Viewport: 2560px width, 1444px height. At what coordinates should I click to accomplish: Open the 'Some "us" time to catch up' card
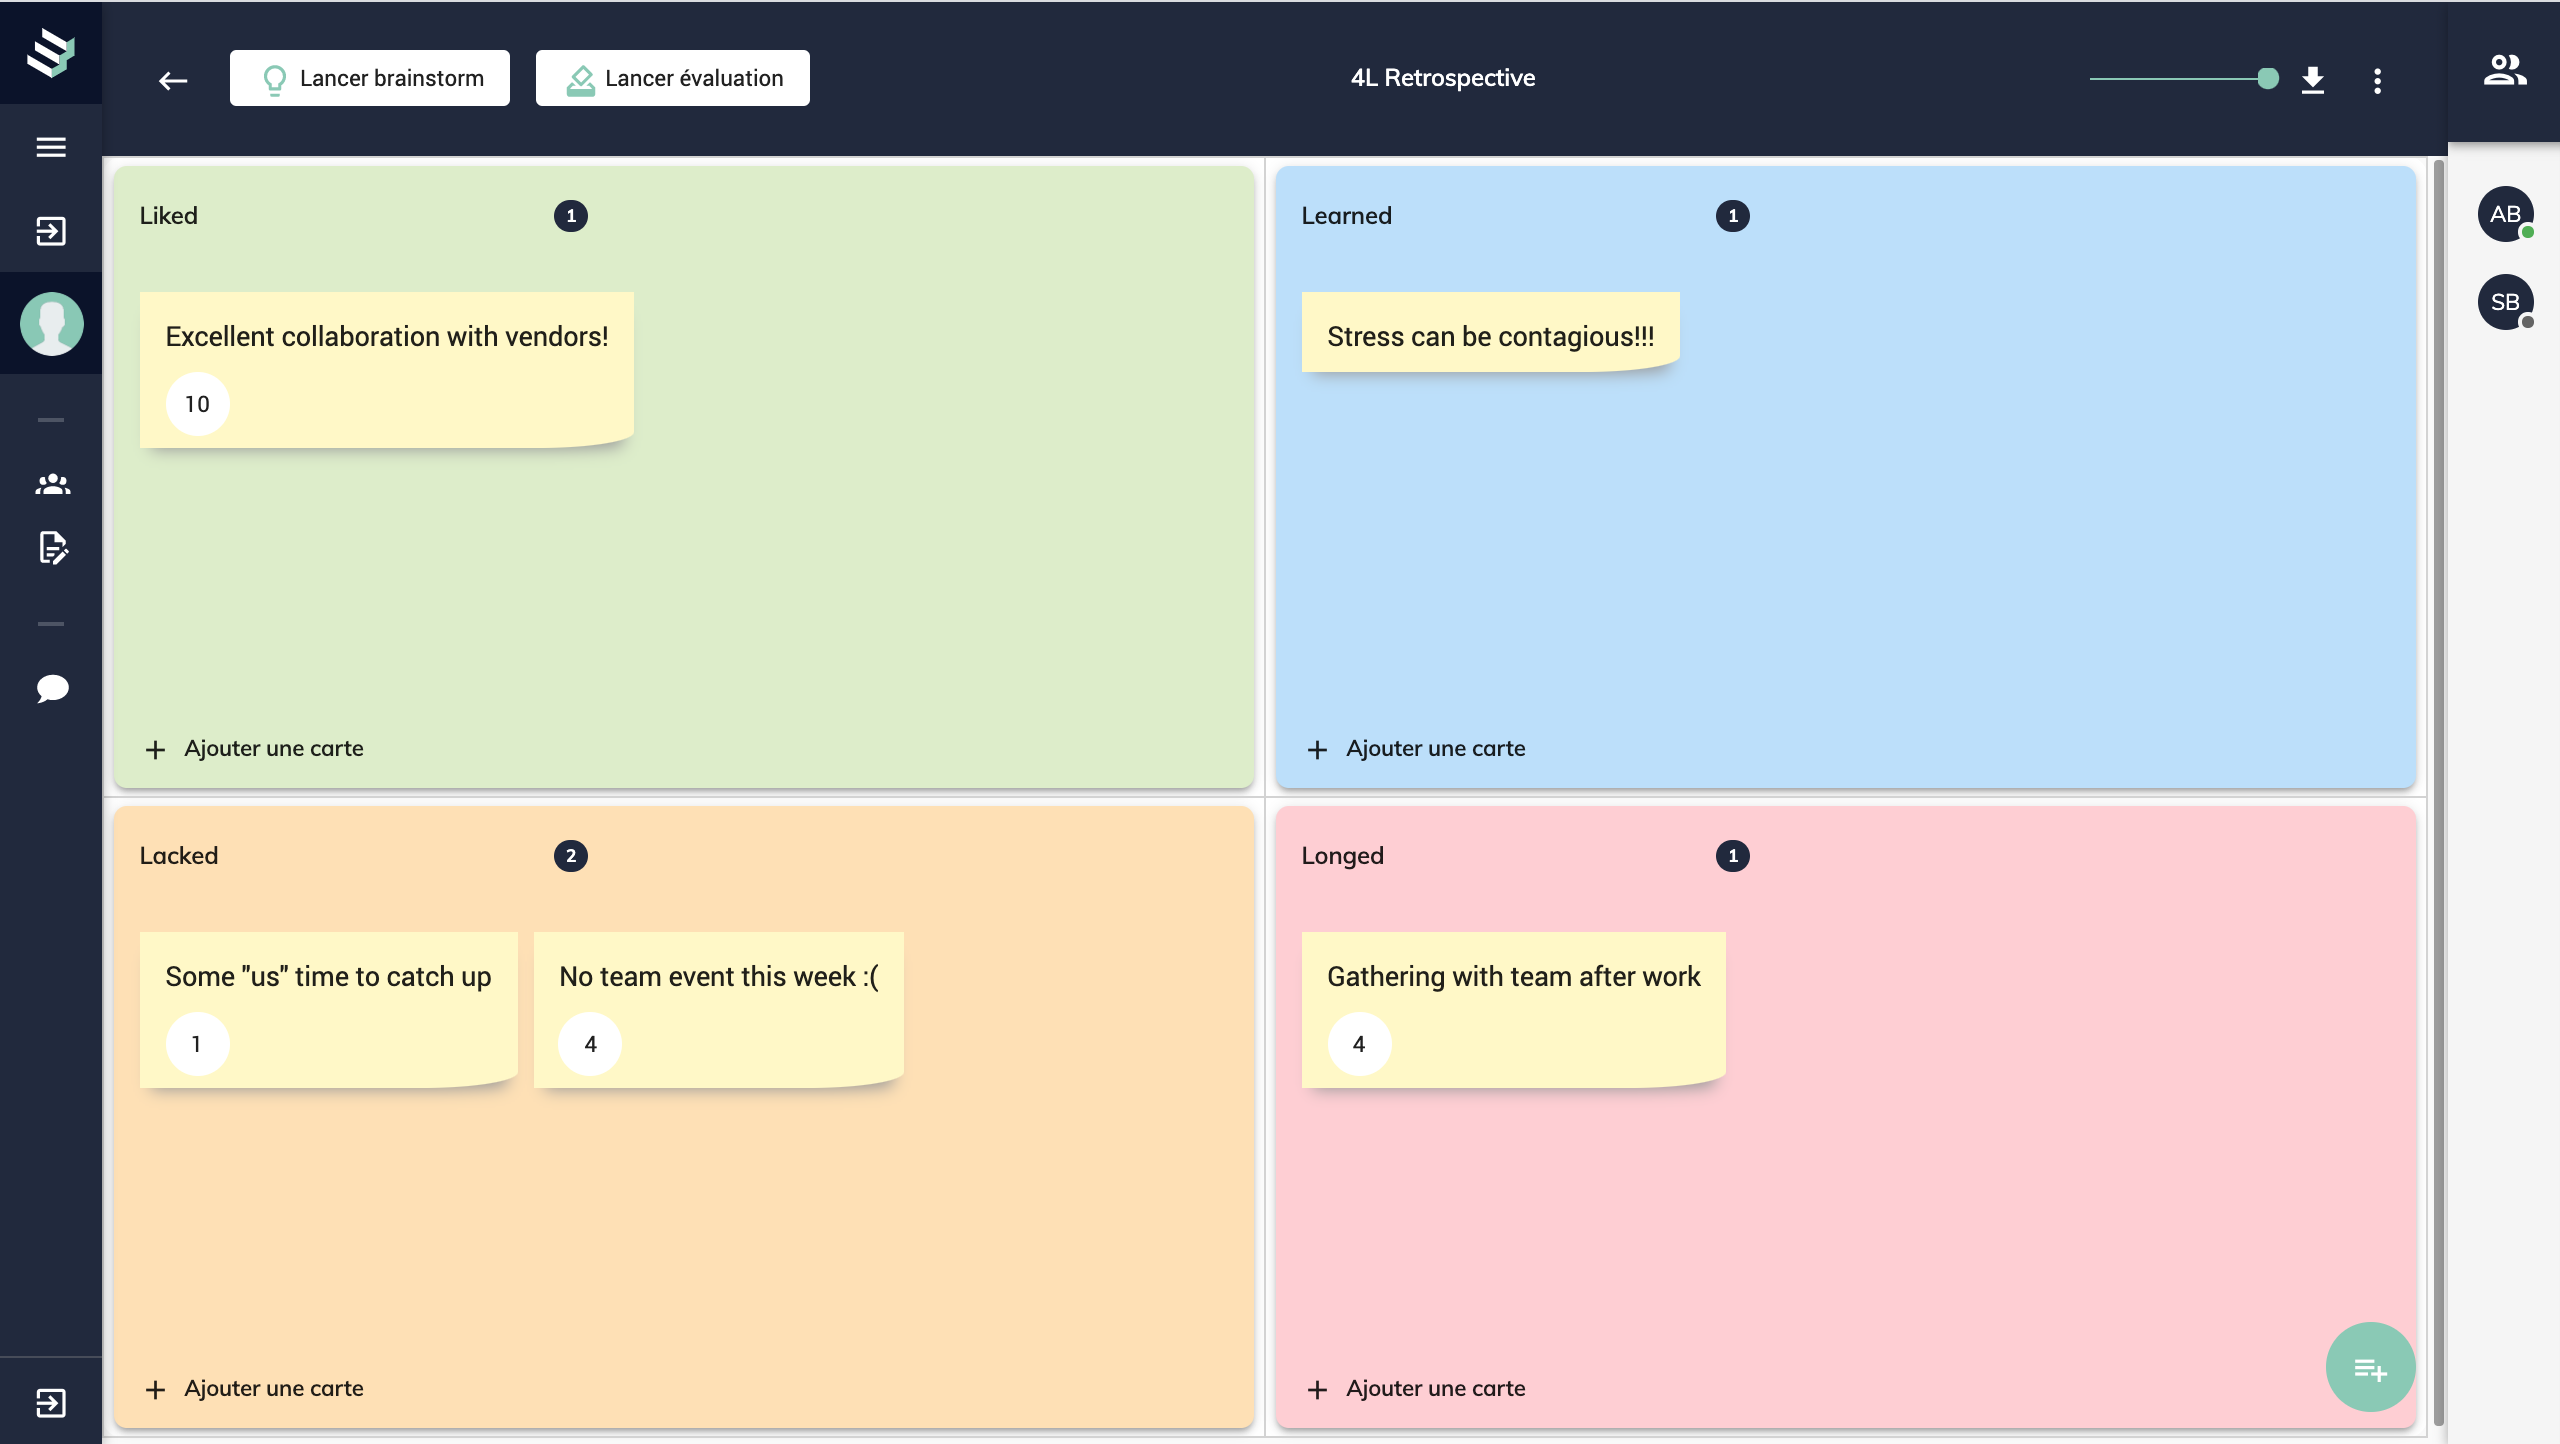[x=328, y=1009]
